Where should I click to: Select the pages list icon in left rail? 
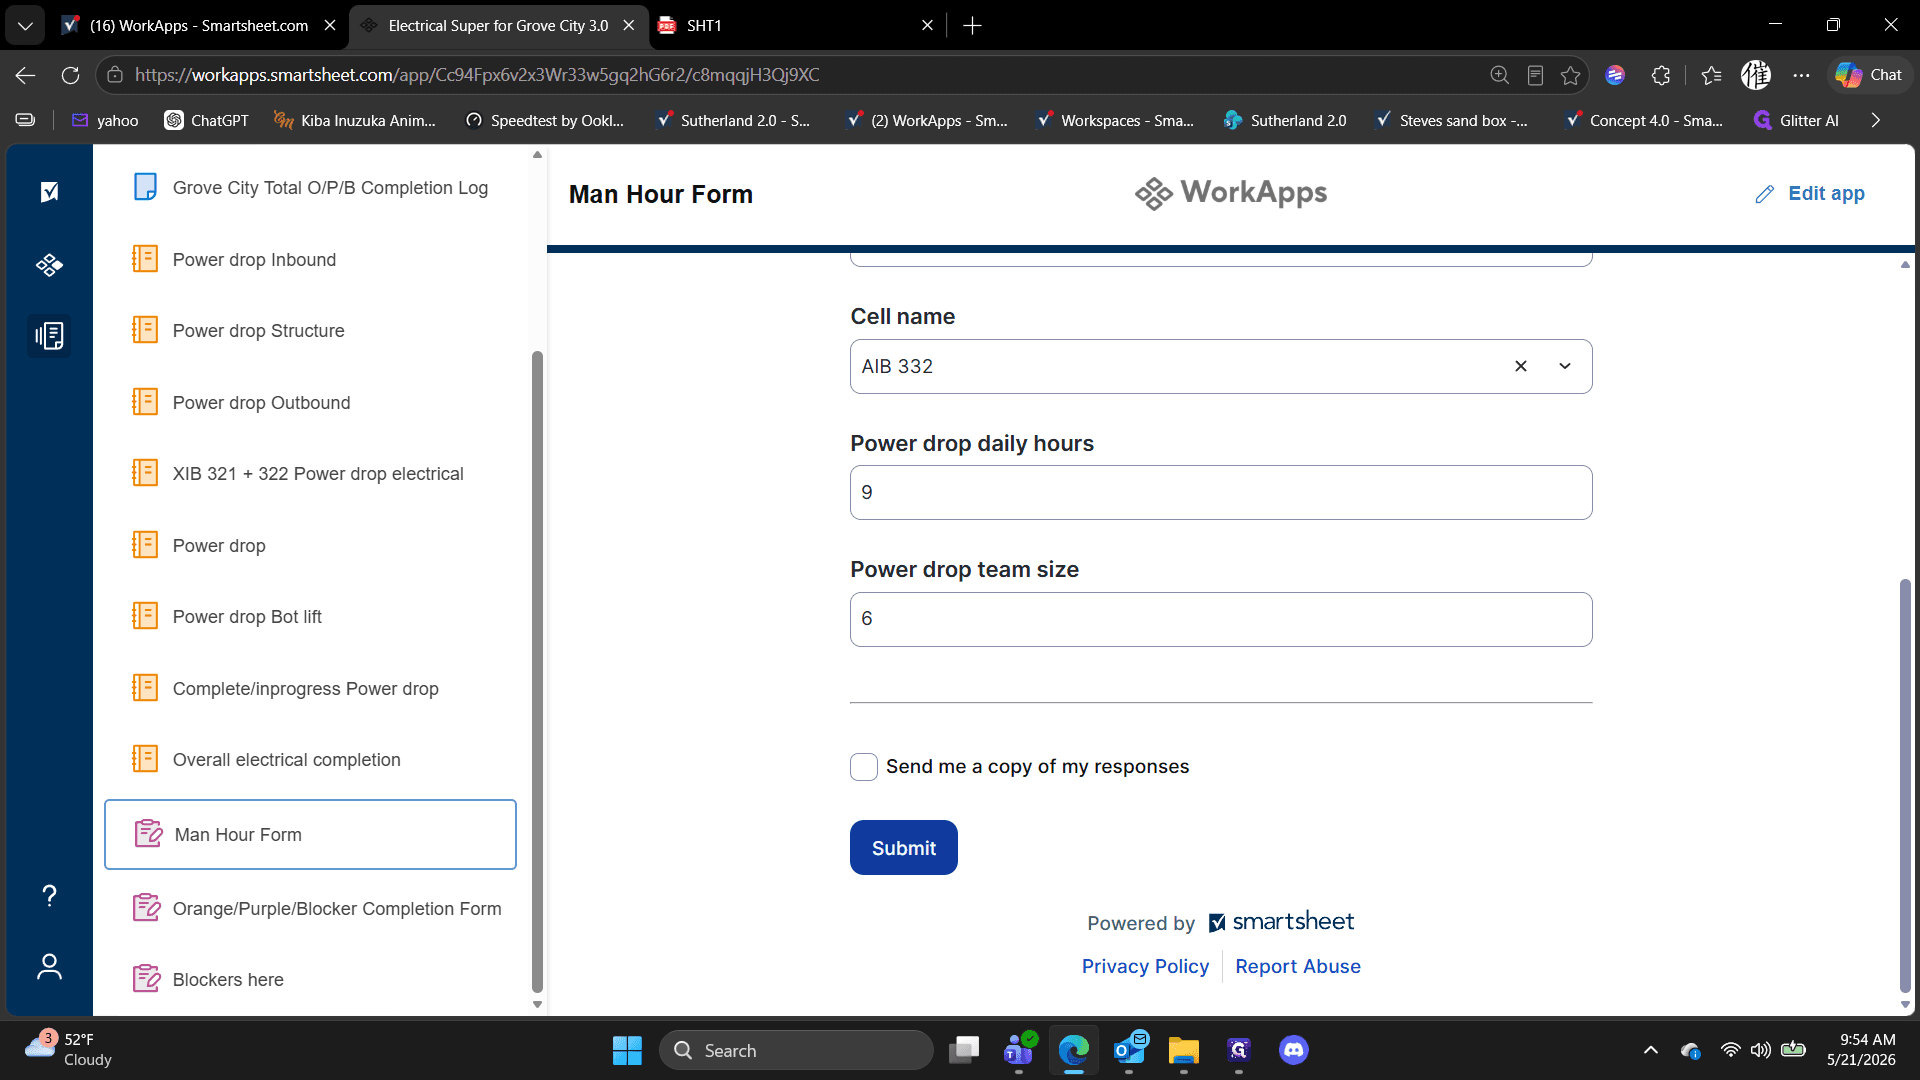[49, 336]
